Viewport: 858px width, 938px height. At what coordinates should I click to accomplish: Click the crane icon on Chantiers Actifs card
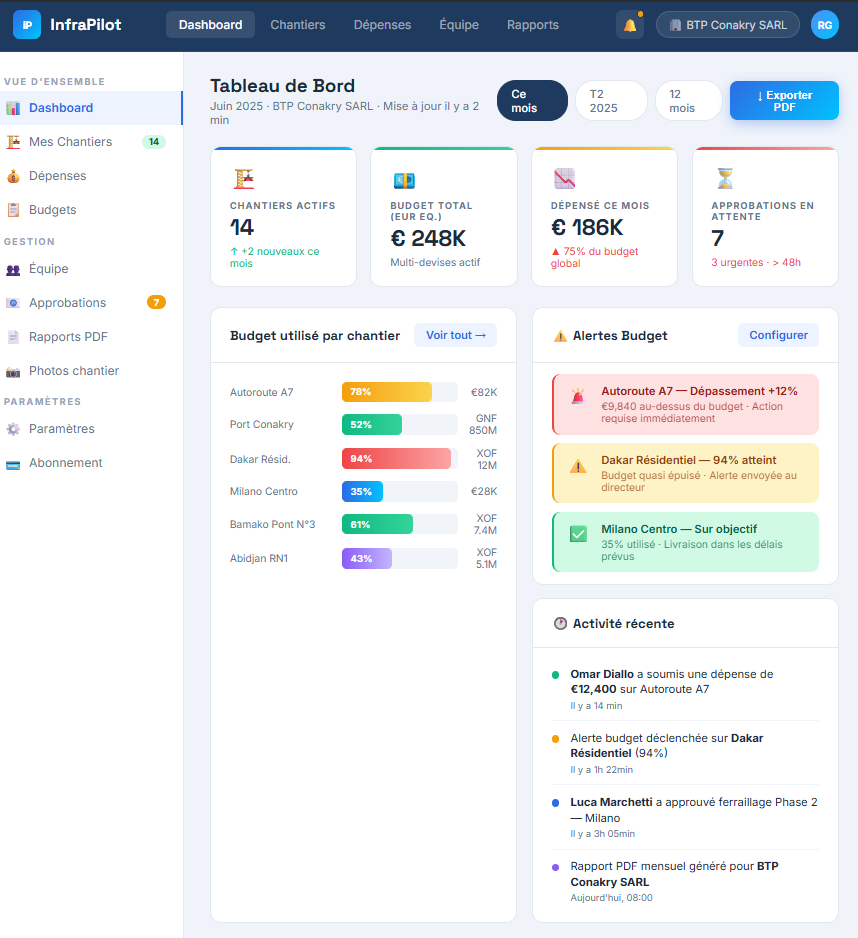244,178
